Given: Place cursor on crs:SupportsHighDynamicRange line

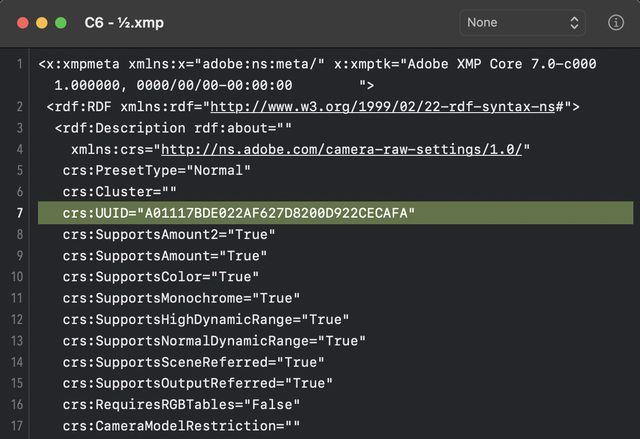Looking at the screenshot, I should click(206, 319).
